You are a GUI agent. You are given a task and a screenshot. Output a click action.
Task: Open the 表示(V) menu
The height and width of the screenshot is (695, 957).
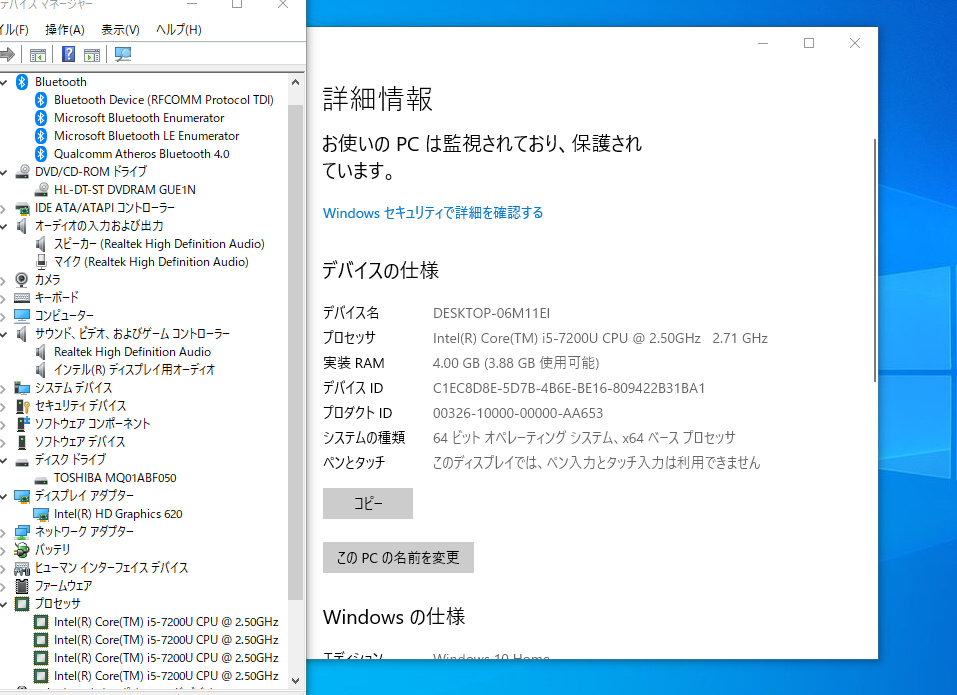(120, 29)
